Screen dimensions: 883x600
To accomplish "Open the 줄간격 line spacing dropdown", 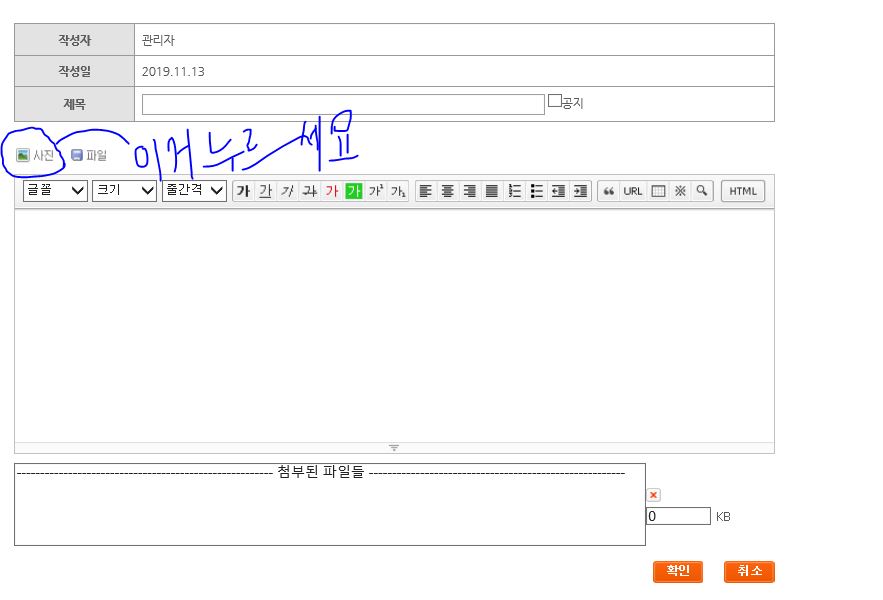I will [194, 190].
